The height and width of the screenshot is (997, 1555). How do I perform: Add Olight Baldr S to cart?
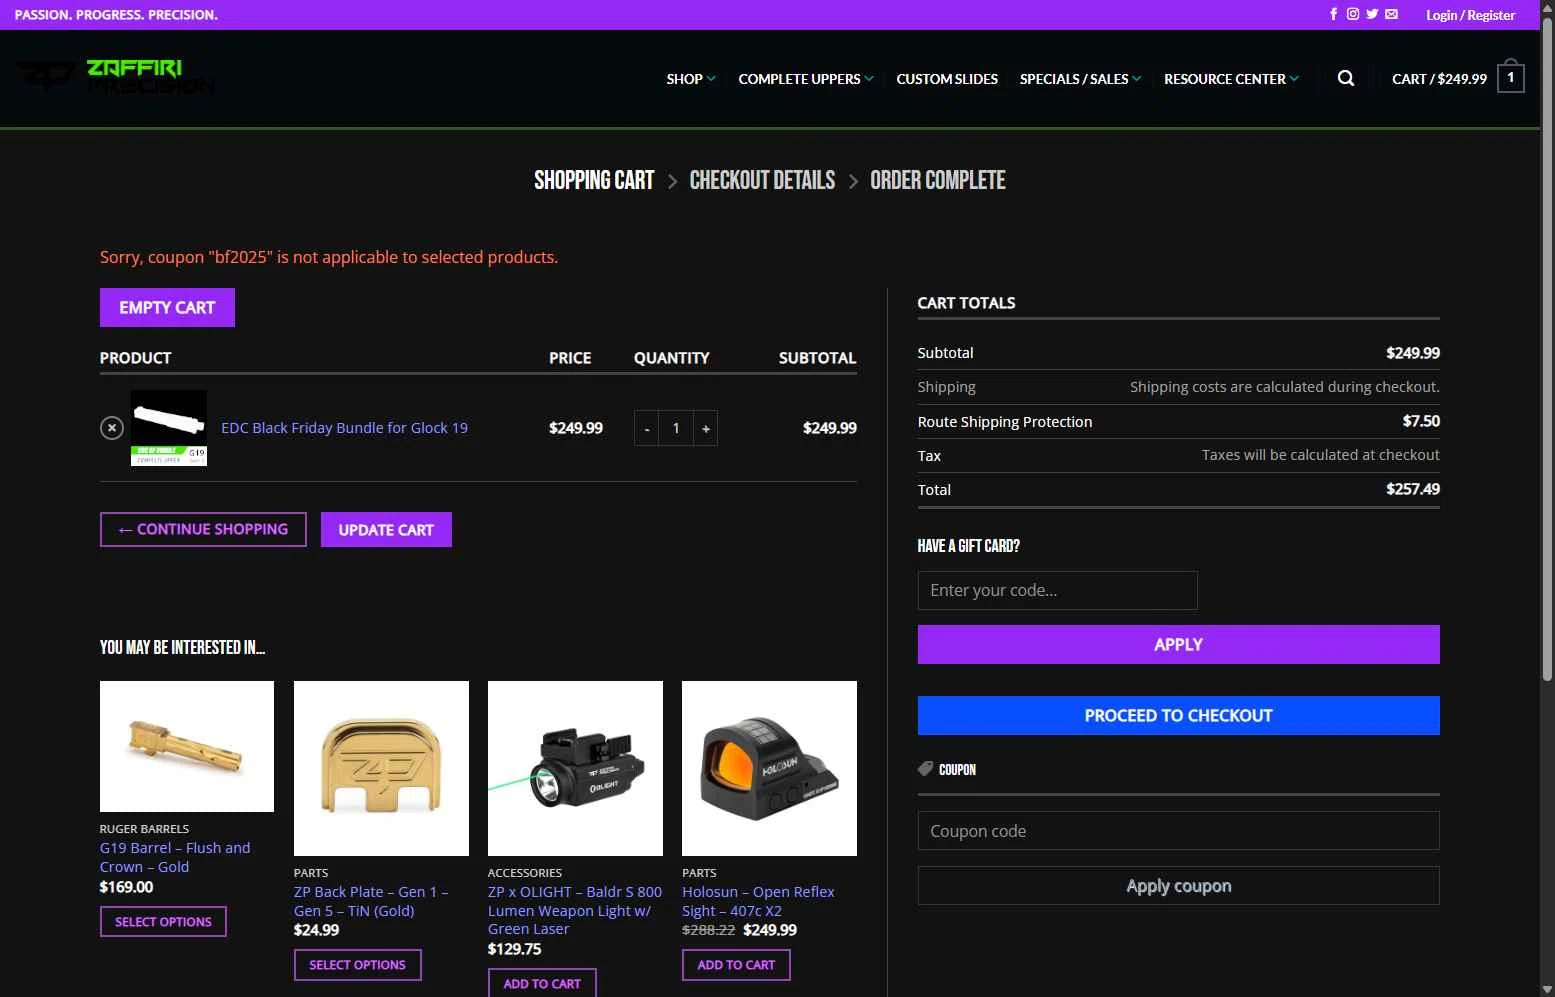pos(542,984)
